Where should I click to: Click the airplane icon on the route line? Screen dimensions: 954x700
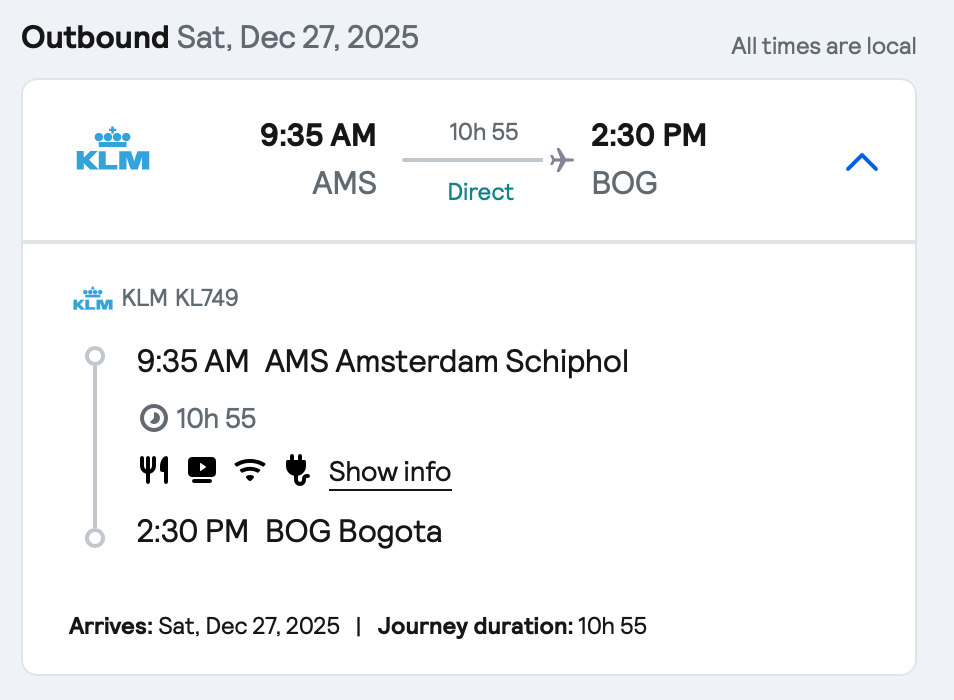562,160
